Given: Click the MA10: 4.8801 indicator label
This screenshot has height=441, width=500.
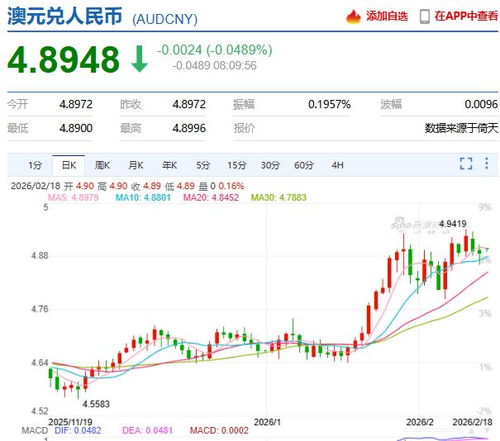Looking at the screenshot, I should 143,197.
